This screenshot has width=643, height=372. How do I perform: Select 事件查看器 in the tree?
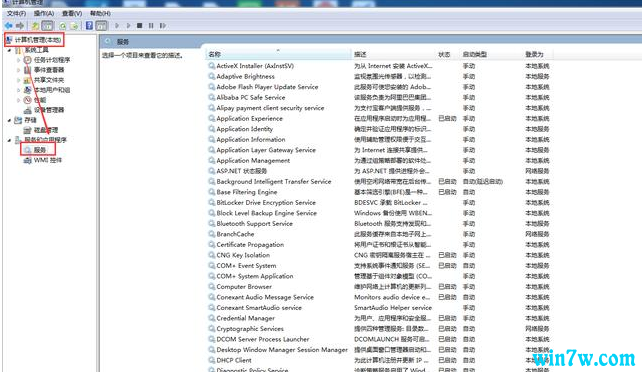[x=49, y=70]
